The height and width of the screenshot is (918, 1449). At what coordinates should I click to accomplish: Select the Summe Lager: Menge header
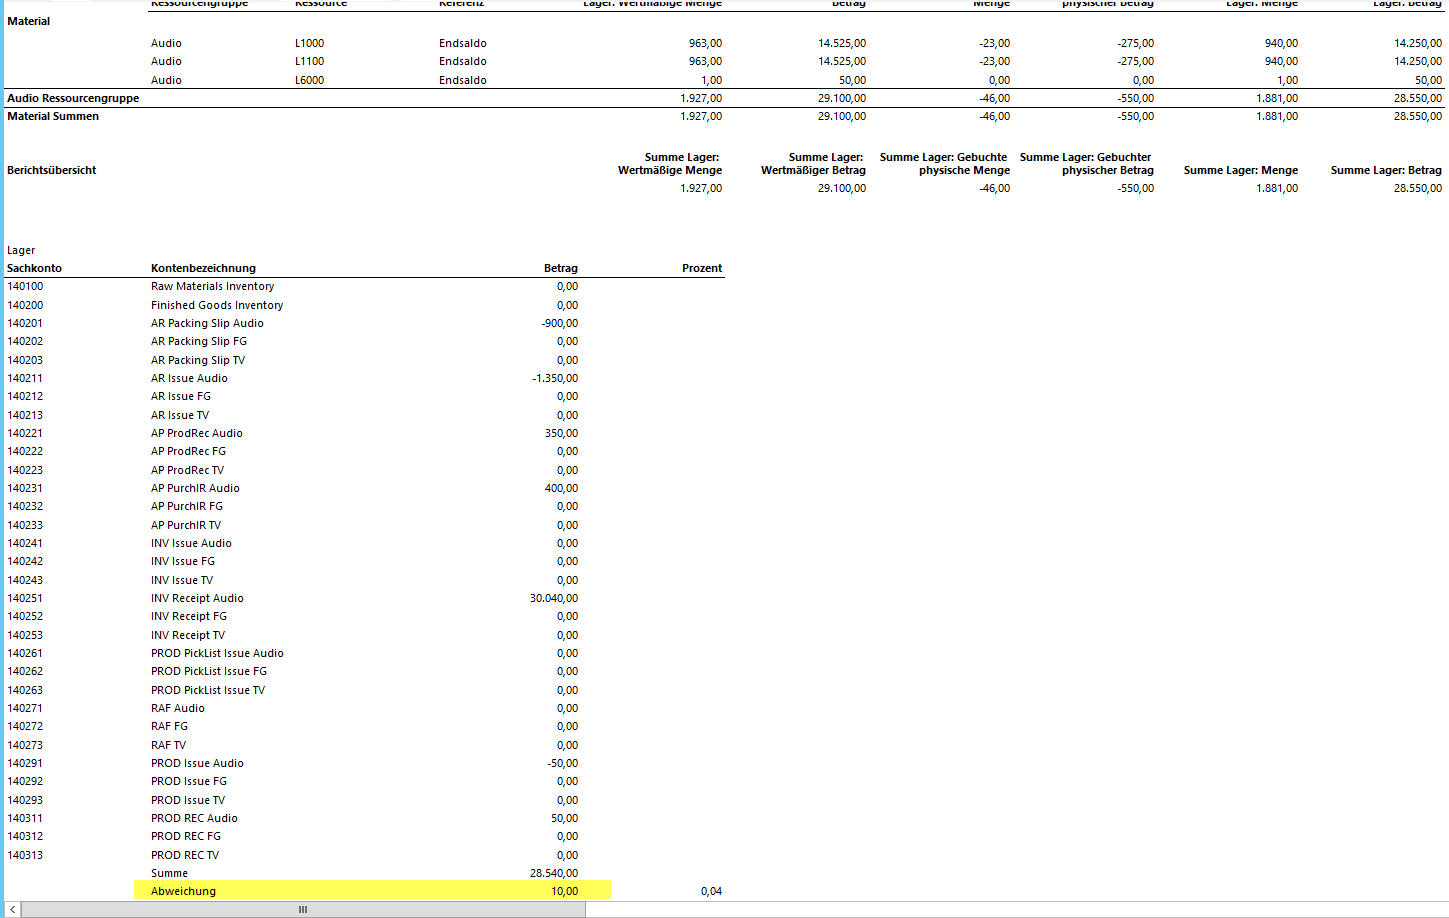(1240, 170)
